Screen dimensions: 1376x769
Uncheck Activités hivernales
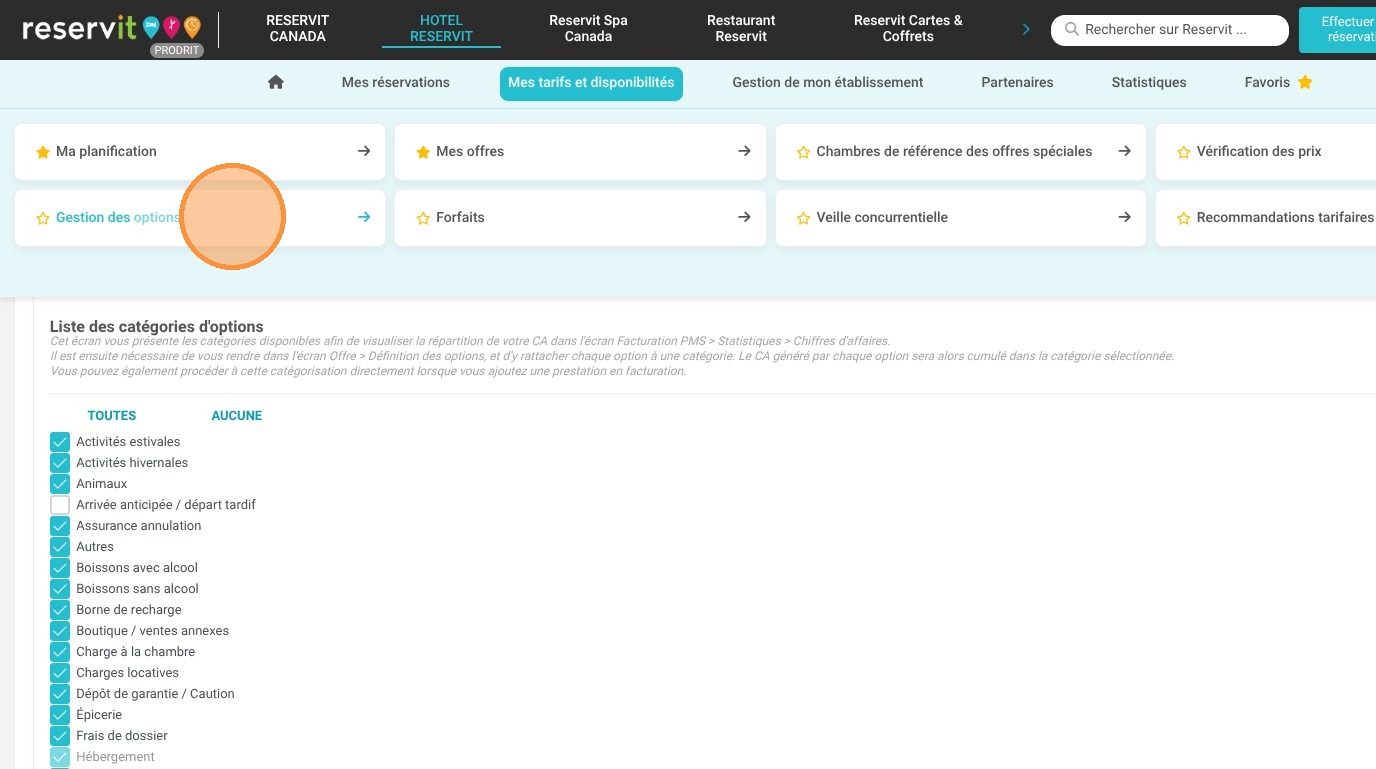[60, 463]
